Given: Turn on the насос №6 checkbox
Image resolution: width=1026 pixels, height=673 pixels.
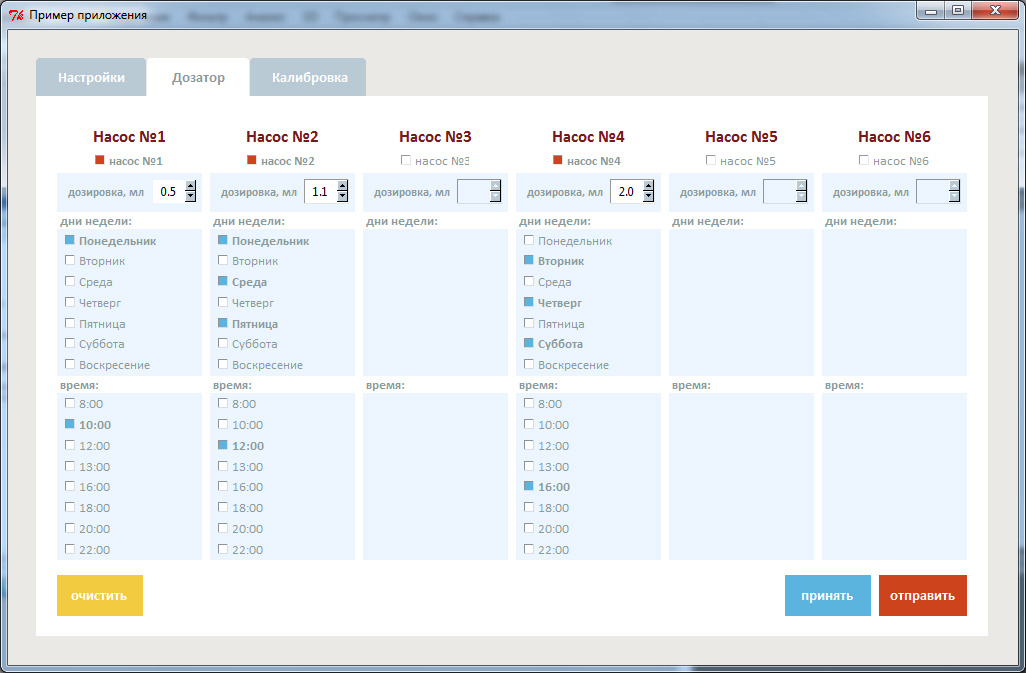Looking at the screenshot, I should 865,160.
